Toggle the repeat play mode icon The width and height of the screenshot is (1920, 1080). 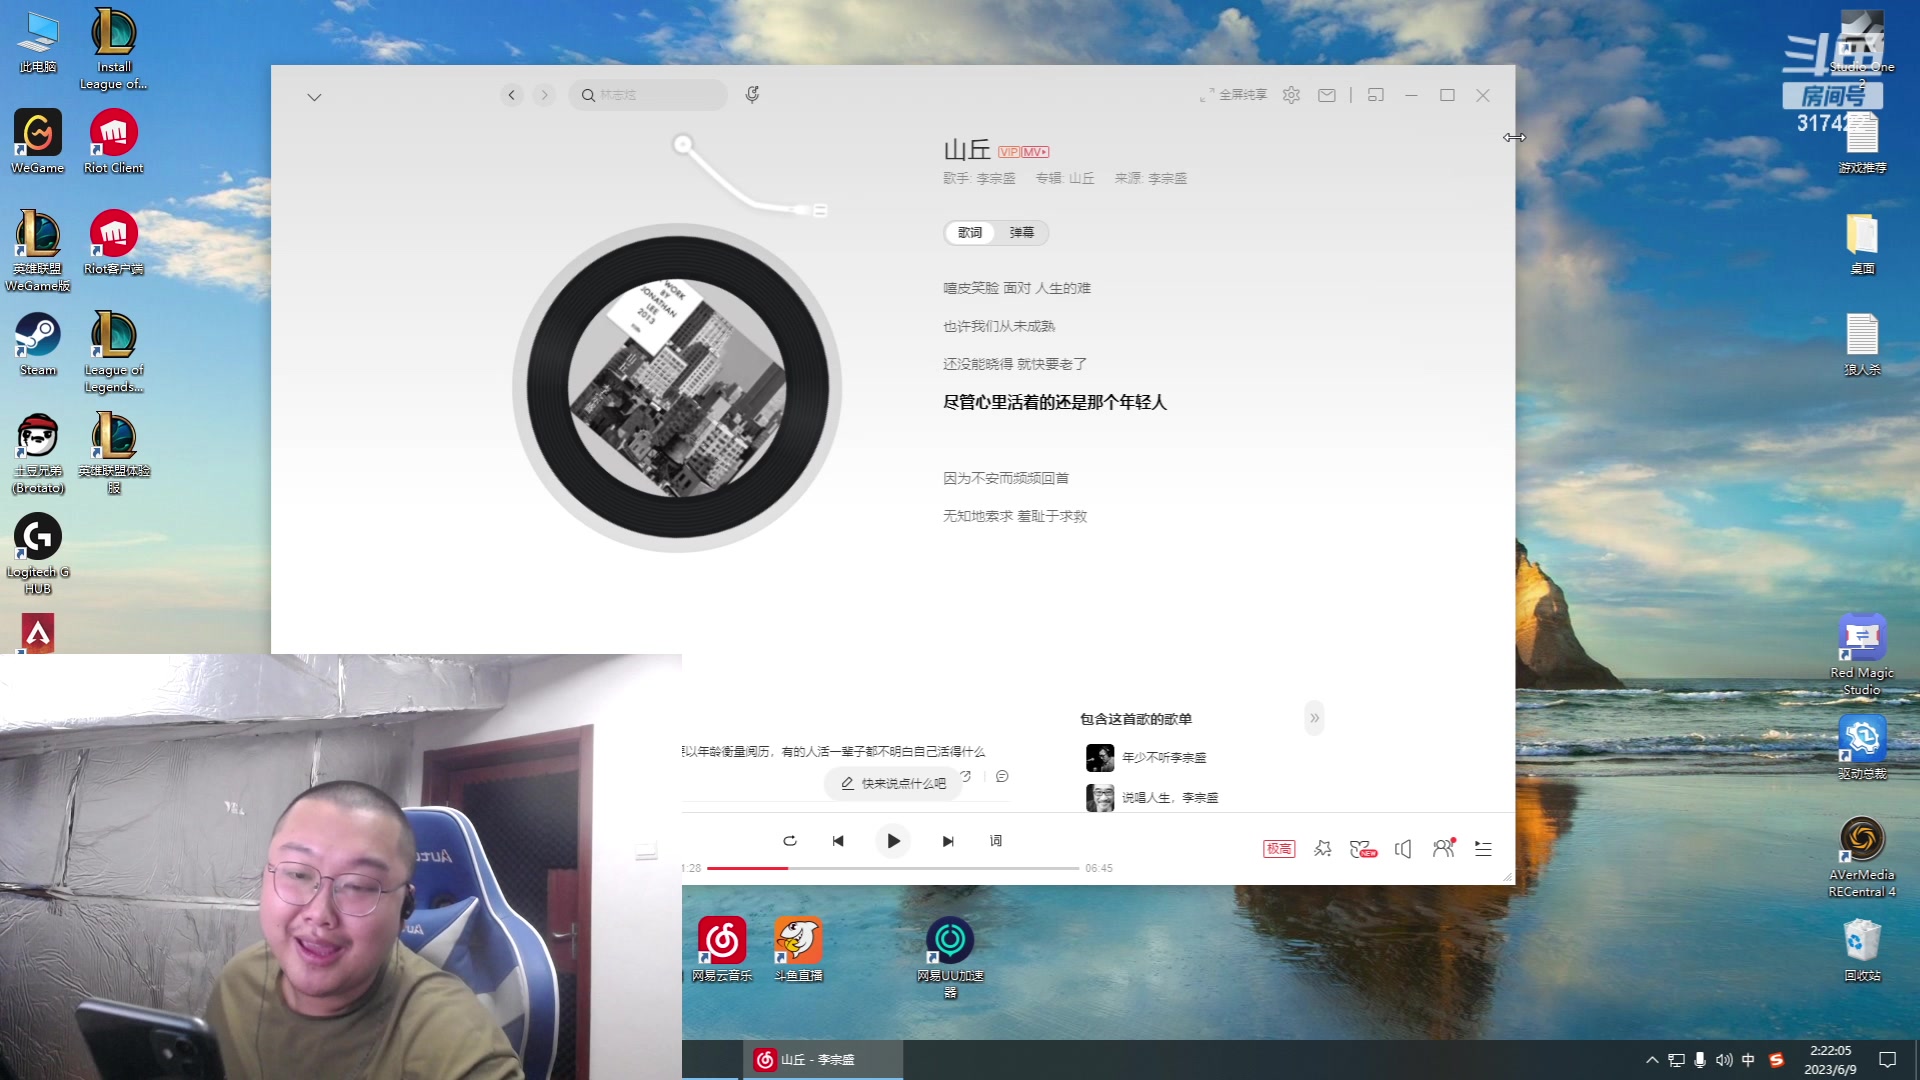pyautogui.click(x=789, y=841)
